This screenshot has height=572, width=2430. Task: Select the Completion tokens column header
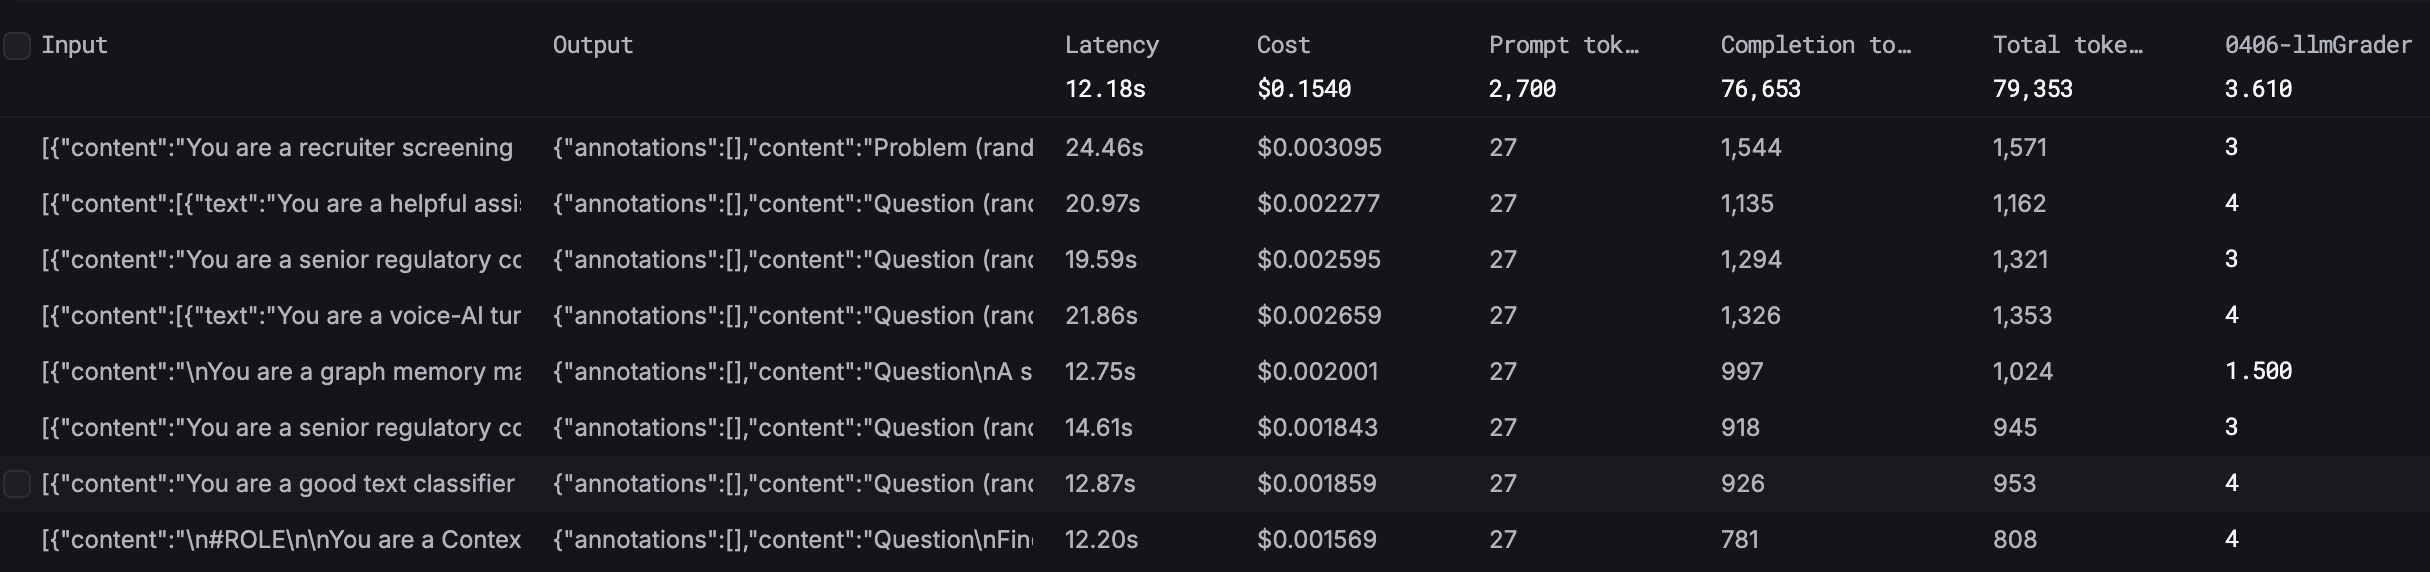(x=1815, y=45)
